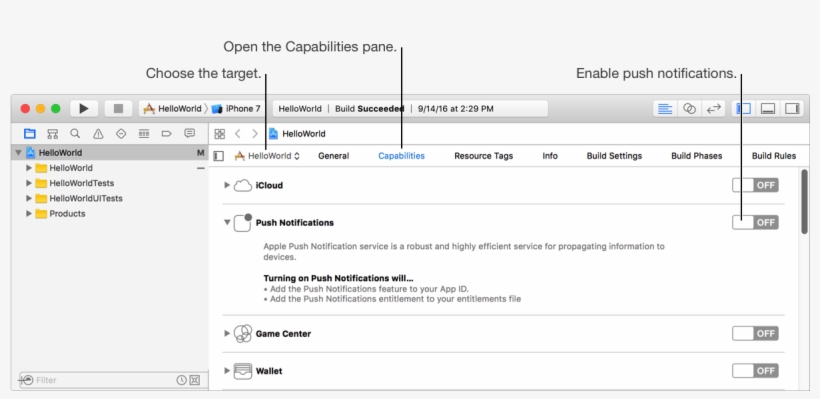Image resolution: width=820 pixels, height=399 pixels.
Task: Open the Resource Tags tab
Action: click(x=484, y=156)
